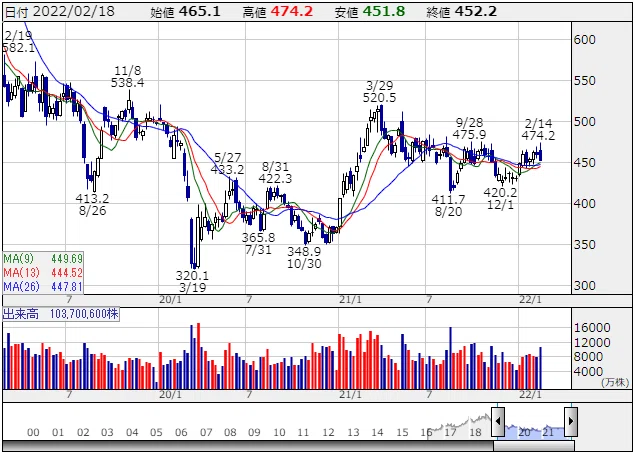Click year 00 in overview timeline
635x455 pixels.
tap(33, 433)
